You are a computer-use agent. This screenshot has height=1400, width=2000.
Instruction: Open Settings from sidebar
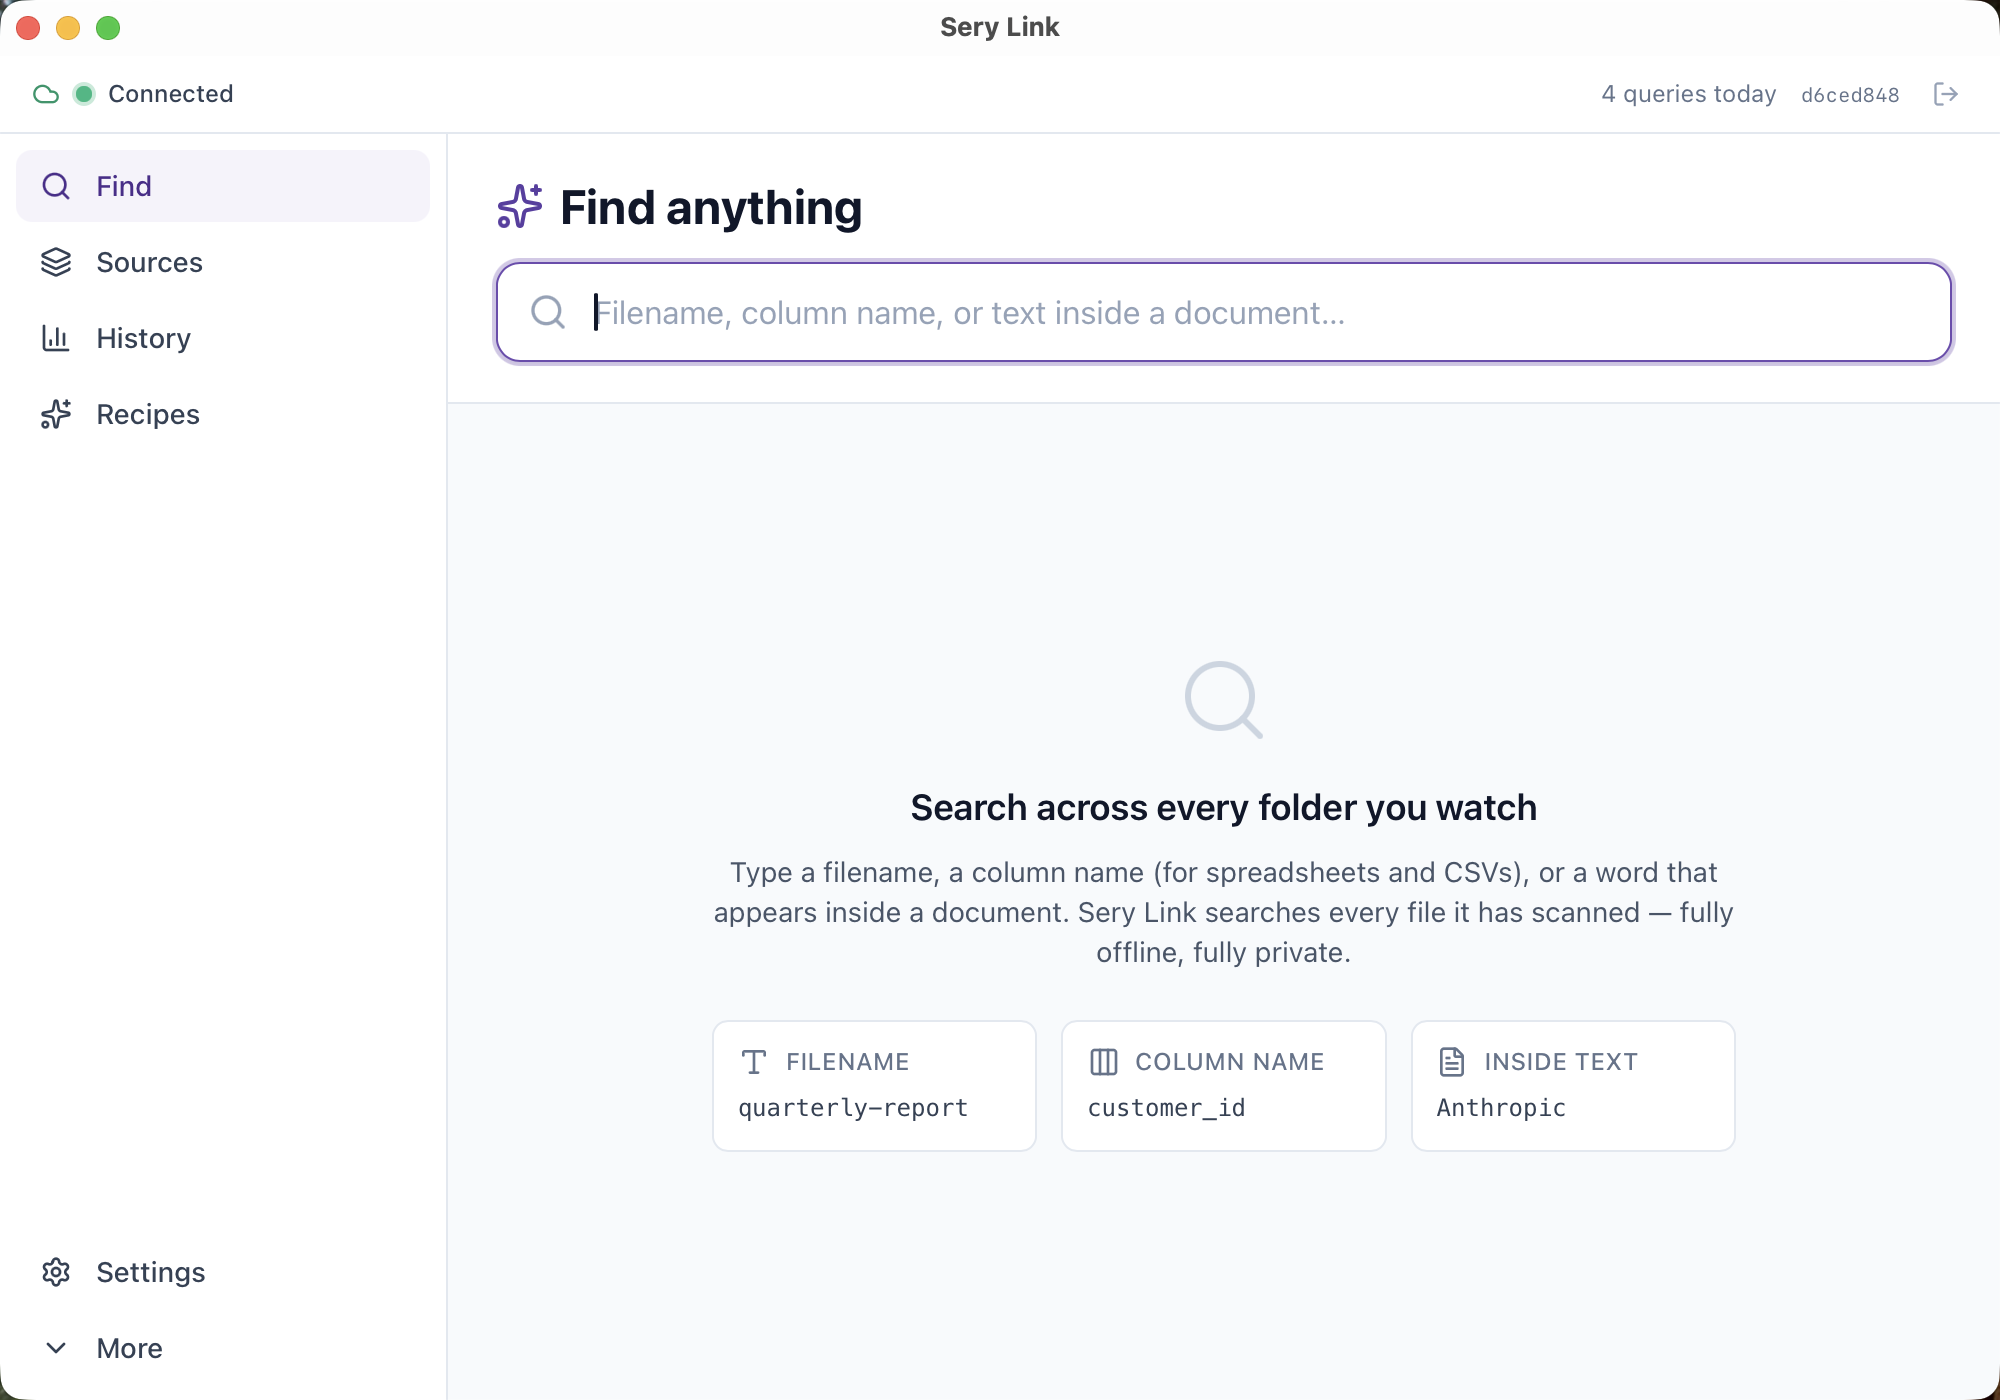(x=223, y=1272)
